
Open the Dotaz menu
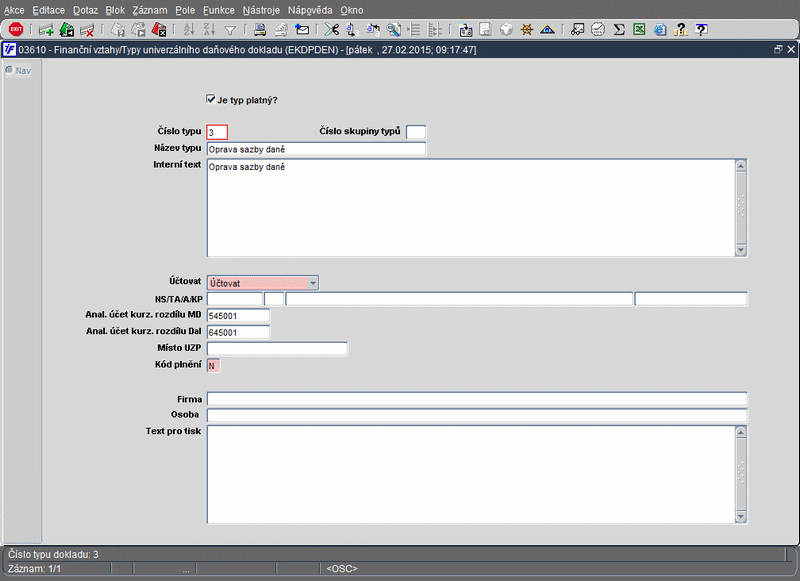(x=85, y=10)
